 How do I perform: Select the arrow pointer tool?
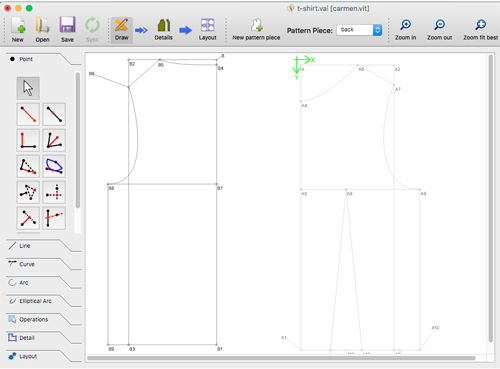28,88
